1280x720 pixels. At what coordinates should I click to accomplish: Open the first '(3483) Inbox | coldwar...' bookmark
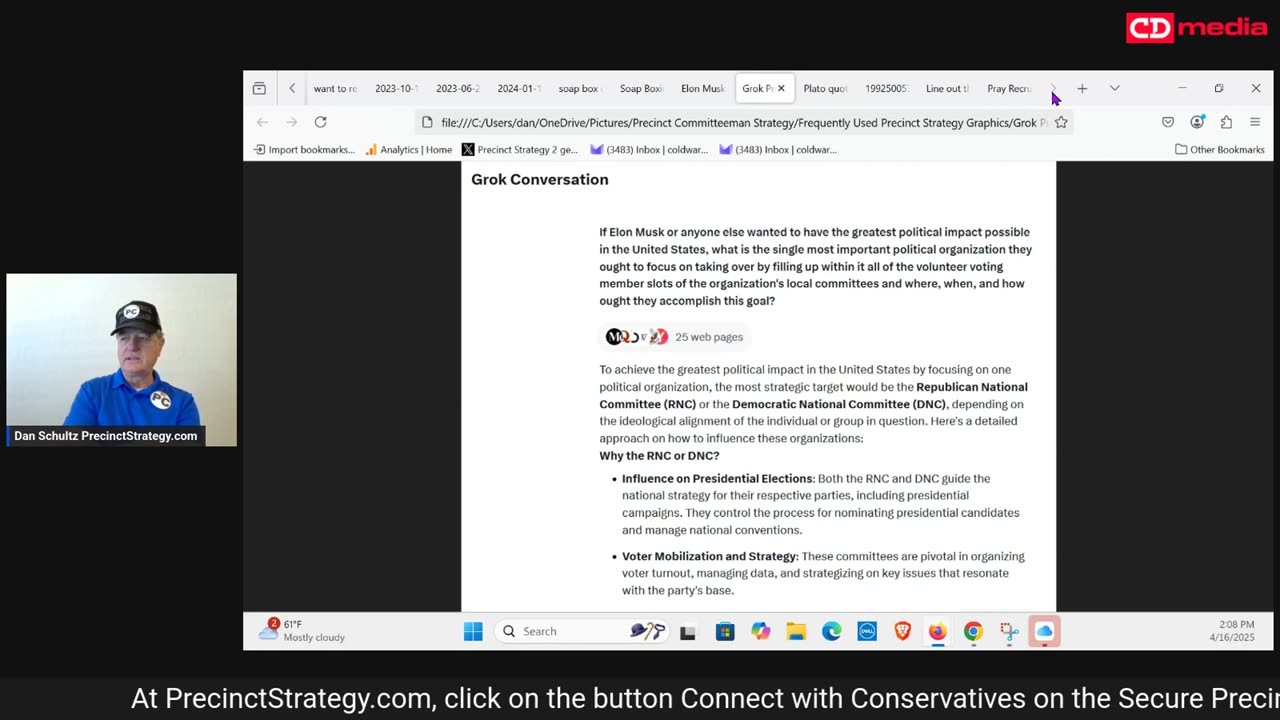649,150
